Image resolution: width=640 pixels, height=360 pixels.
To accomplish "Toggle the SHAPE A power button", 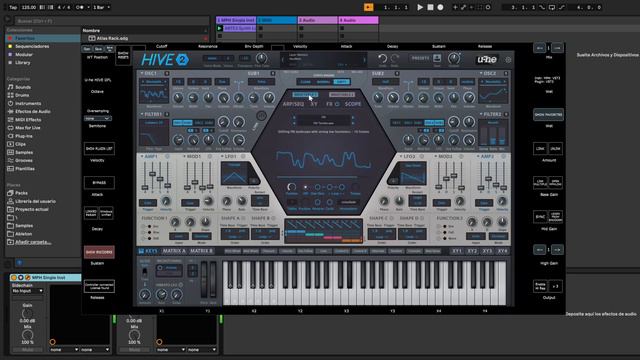I will pyautogui.click(x=244, y=218).
